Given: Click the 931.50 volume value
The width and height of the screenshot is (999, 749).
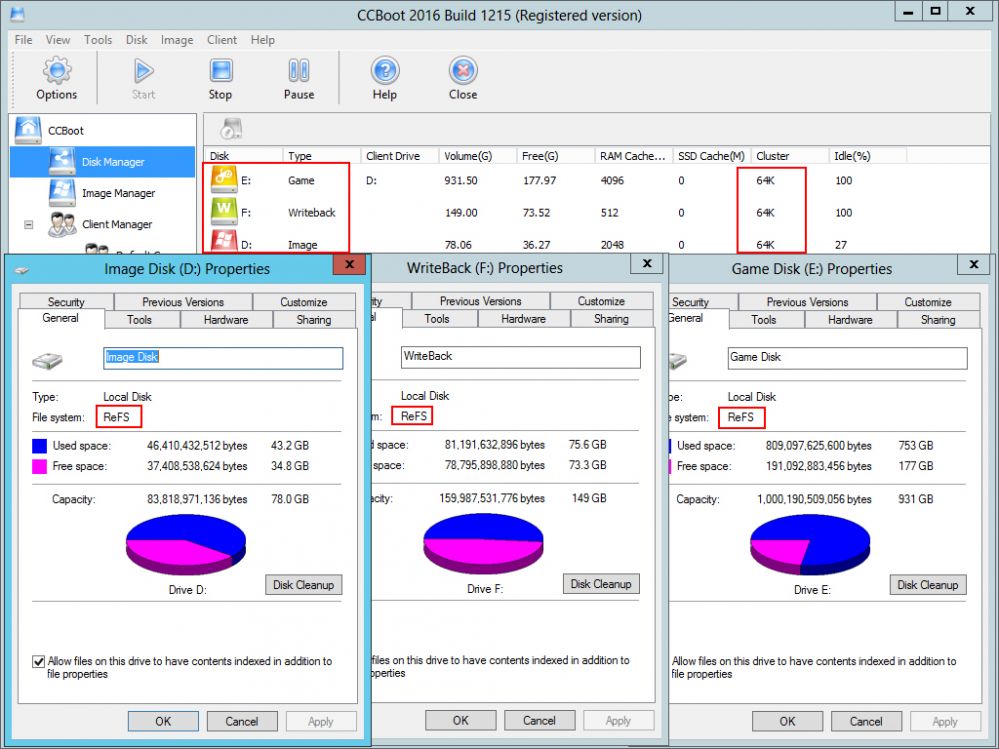Looking at the screenshot, I should click(x=461, y=180).
